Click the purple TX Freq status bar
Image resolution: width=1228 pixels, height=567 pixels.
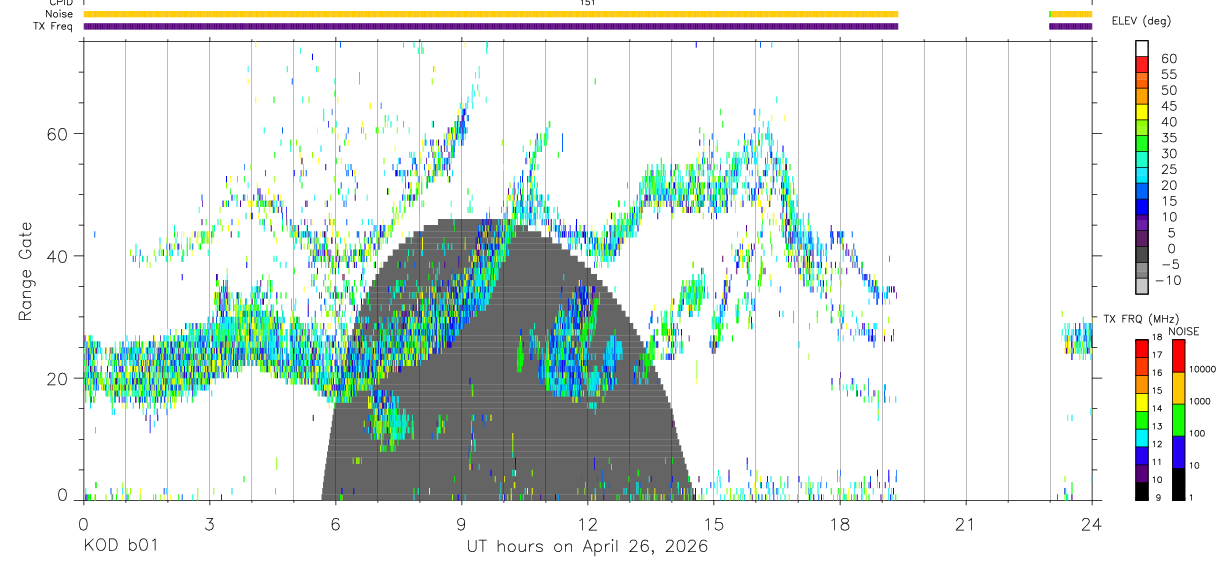coord(490,26)
